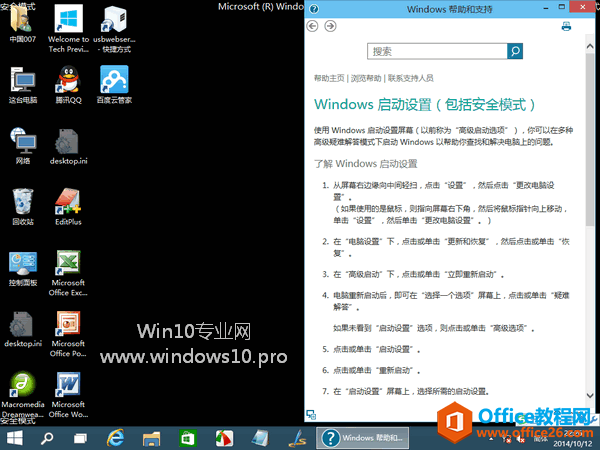Click the help scrollbar up arrow
600x450 pixels.
click(590, 46)
